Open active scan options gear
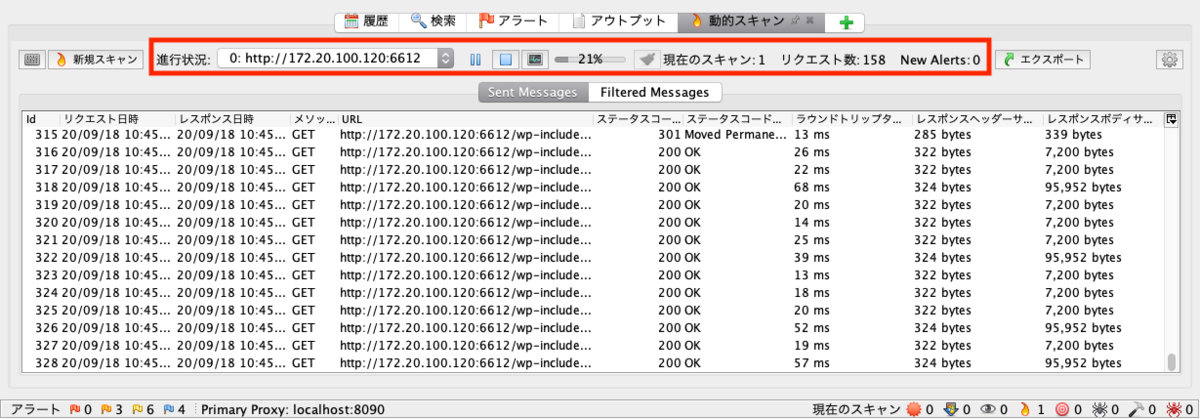 [x=1168, y=59]
